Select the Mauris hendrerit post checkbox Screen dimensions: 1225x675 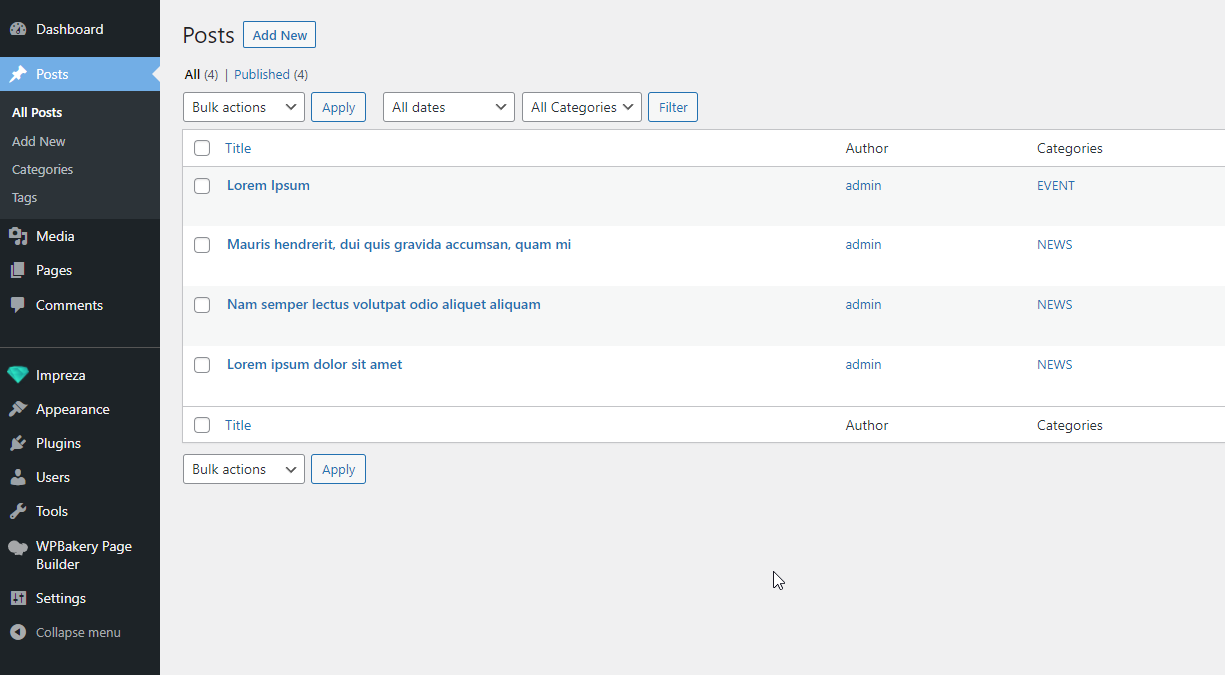[x=202, y=245]
